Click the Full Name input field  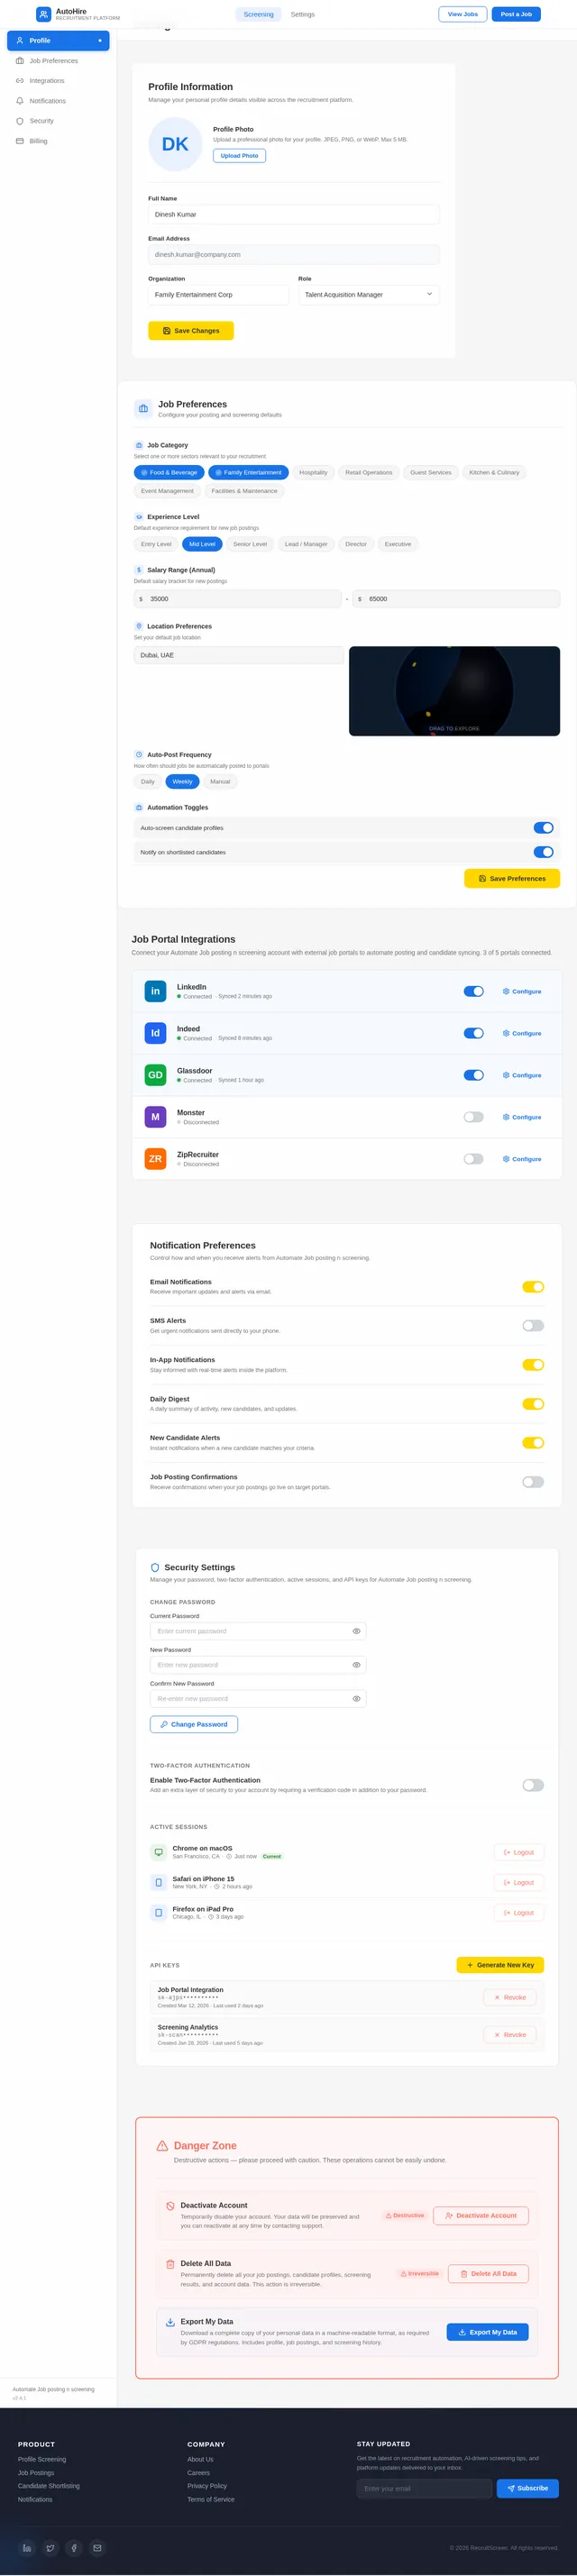coord(294,214)
